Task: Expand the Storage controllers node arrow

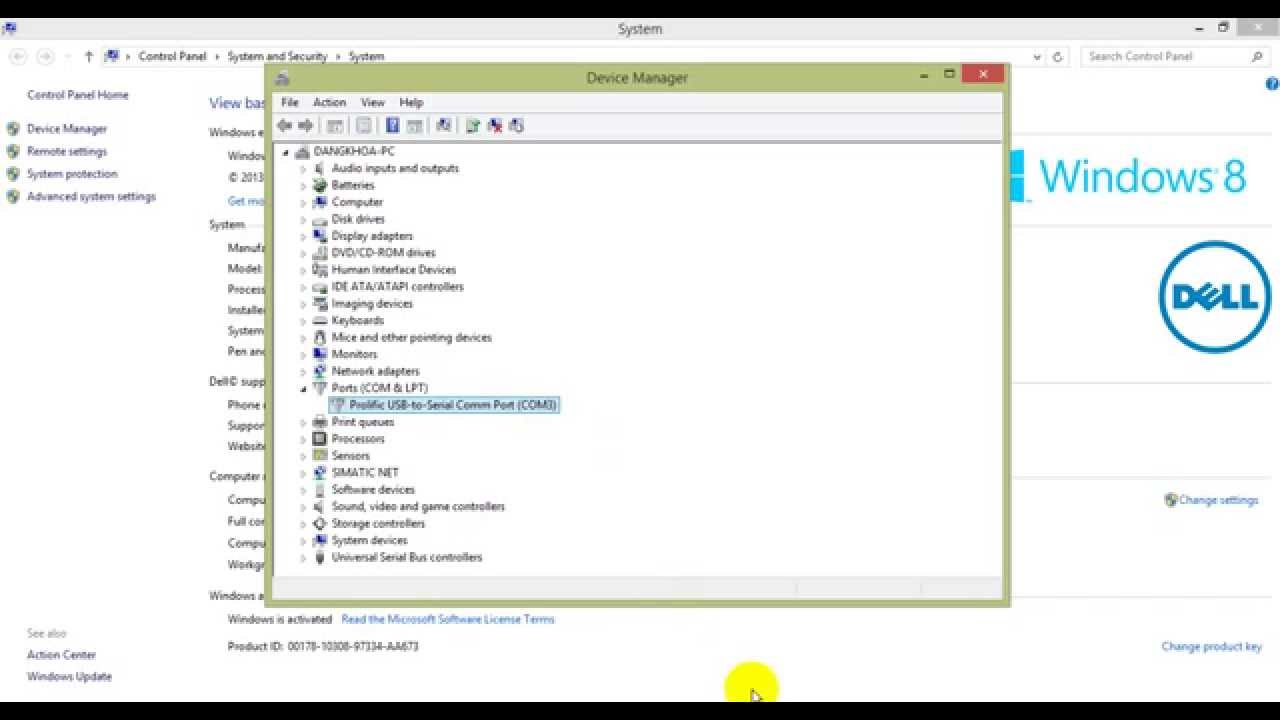Action: pyautogui.click(x=303, y=523)
